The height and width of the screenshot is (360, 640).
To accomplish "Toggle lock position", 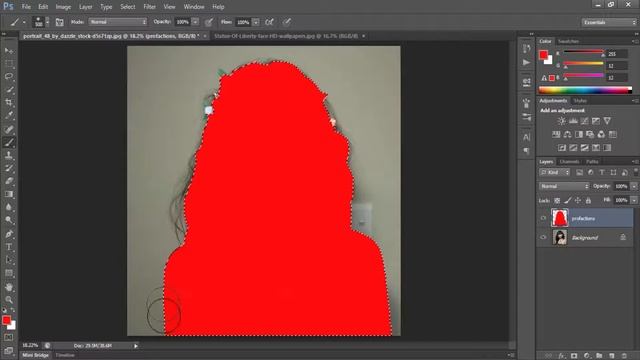I will [578, 200].
